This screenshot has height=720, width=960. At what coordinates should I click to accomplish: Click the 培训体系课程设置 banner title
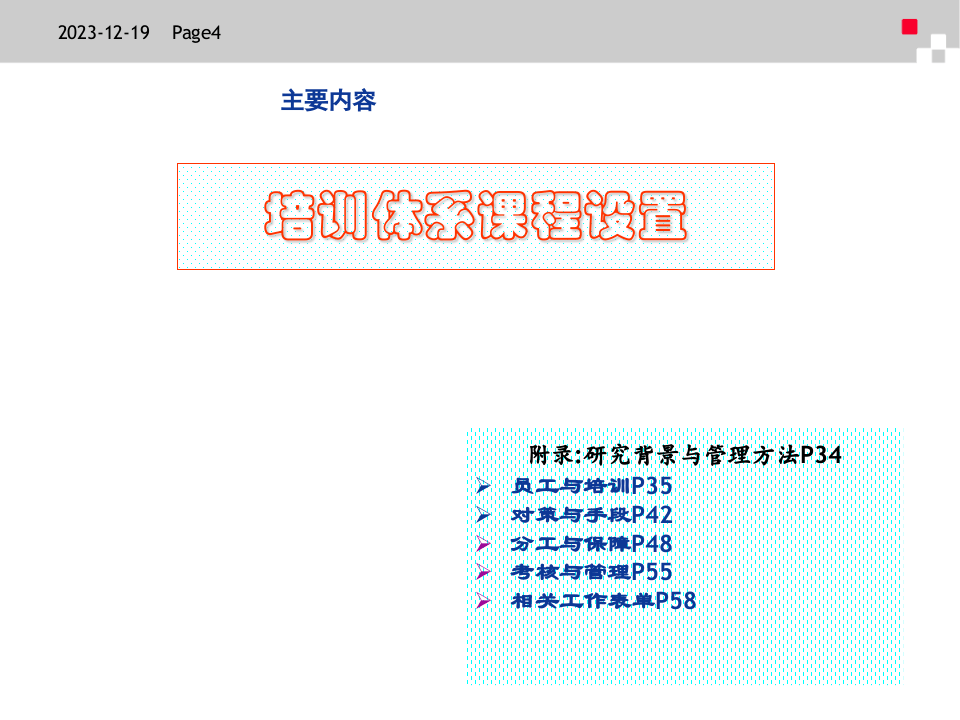click(476, 215)
